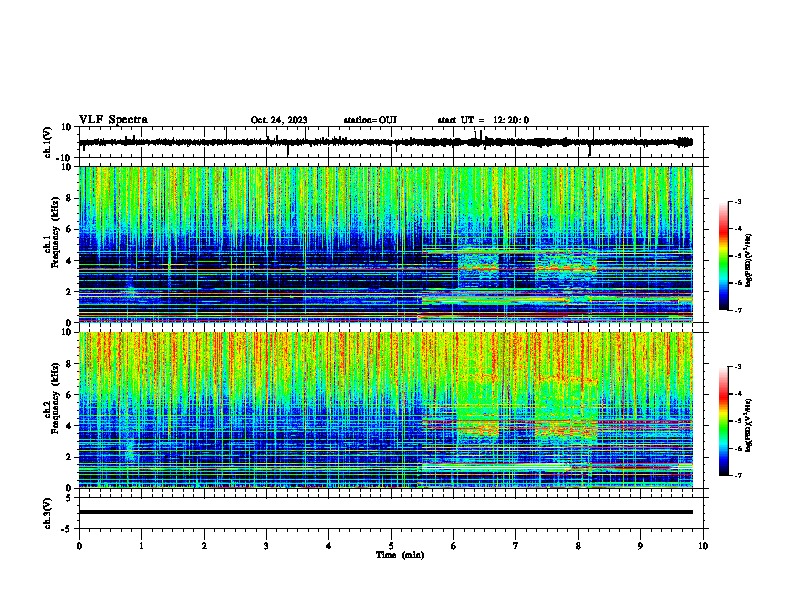Click time axis tick label "8"

coord(578,546)
